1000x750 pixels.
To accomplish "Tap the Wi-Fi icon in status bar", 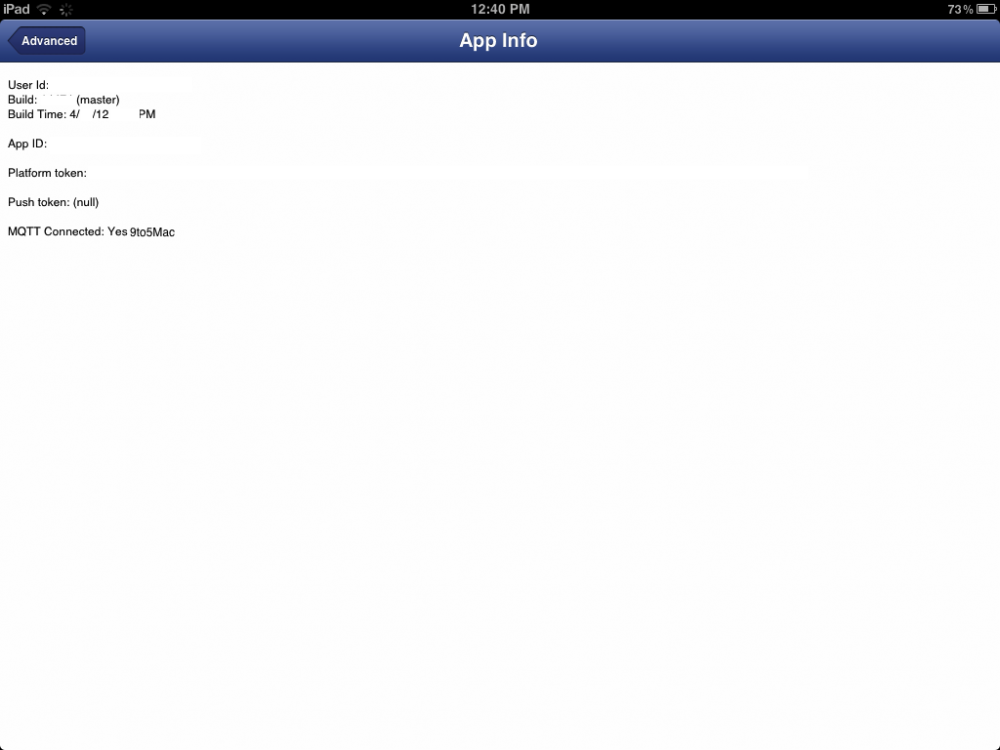I will (x=44, y=10).
